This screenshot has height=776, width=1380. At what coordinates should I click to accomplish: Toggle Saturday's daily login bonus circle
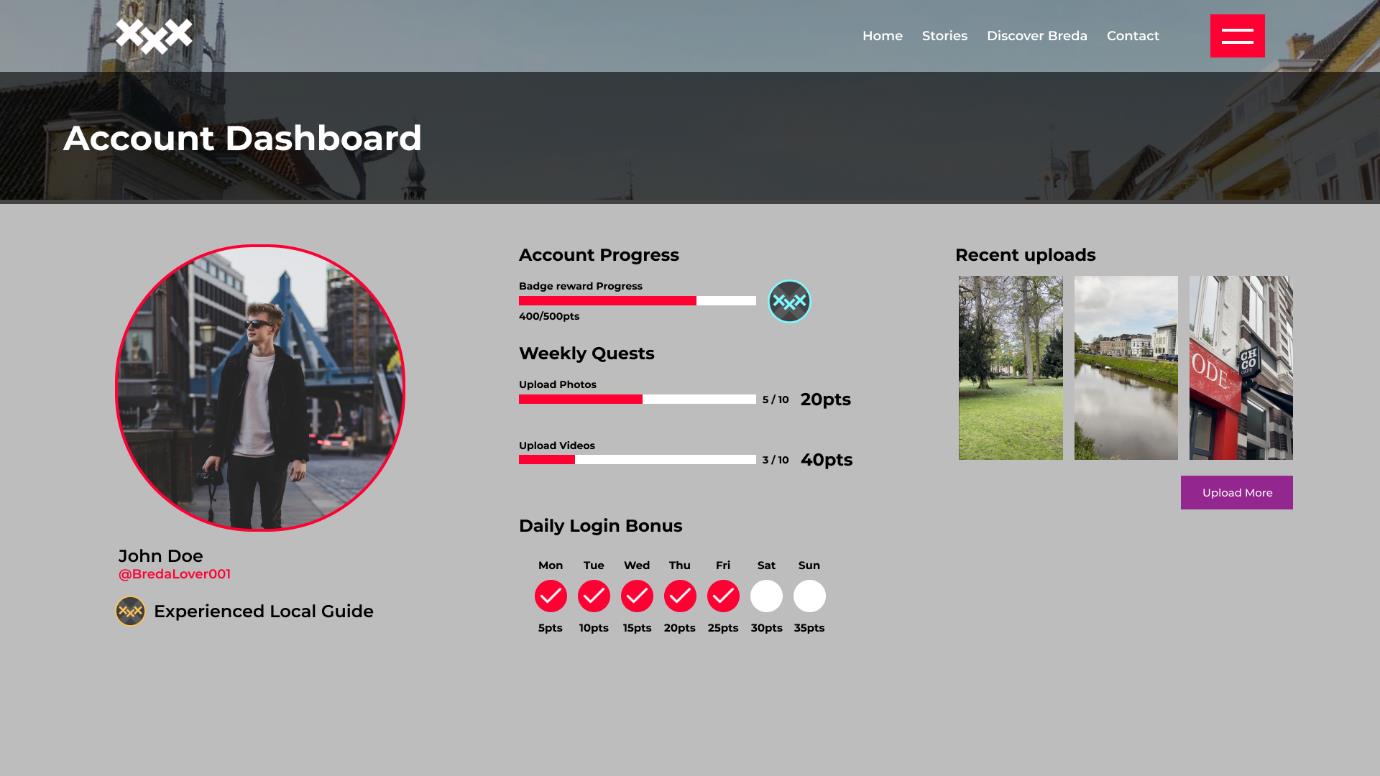(766, 596)
